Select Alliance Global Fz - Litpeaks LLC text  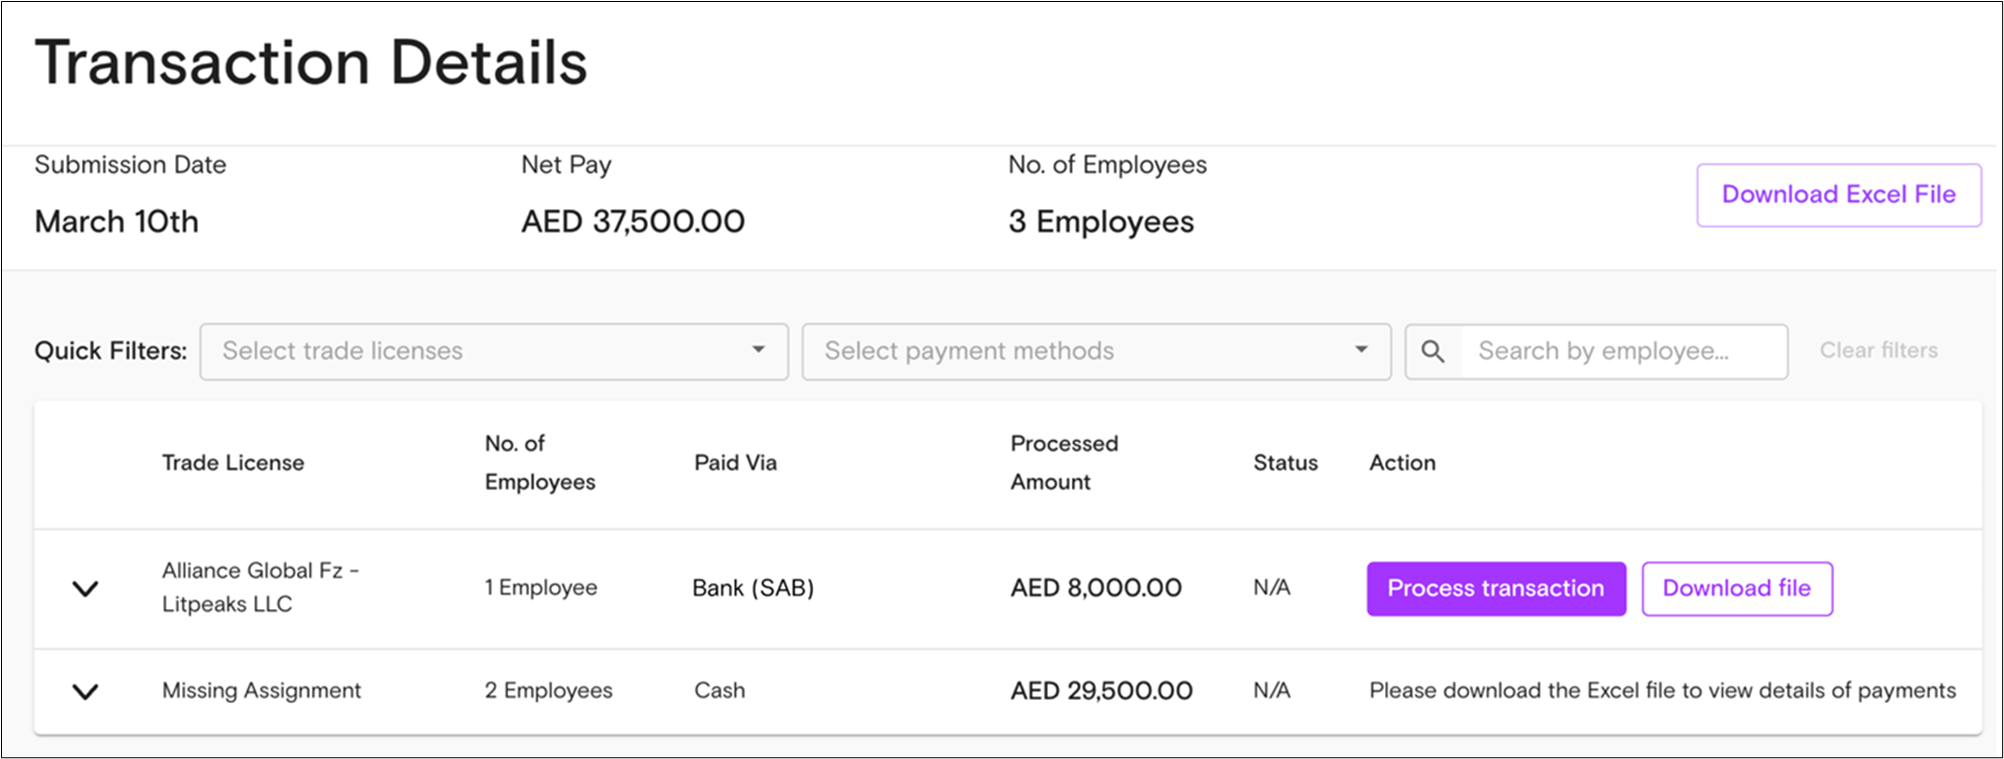[260, 587]
